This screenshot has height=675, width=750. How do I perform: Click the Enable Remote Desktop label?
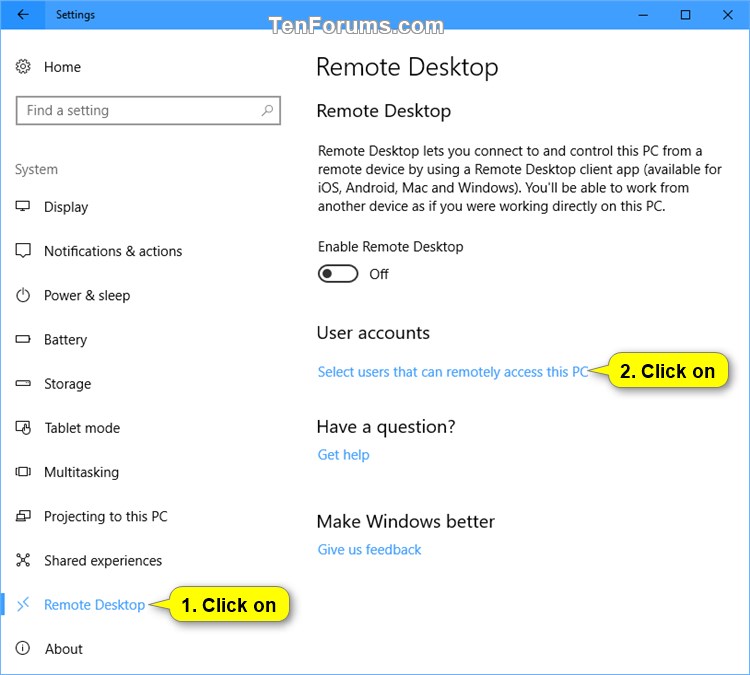(x=390, y=246)
